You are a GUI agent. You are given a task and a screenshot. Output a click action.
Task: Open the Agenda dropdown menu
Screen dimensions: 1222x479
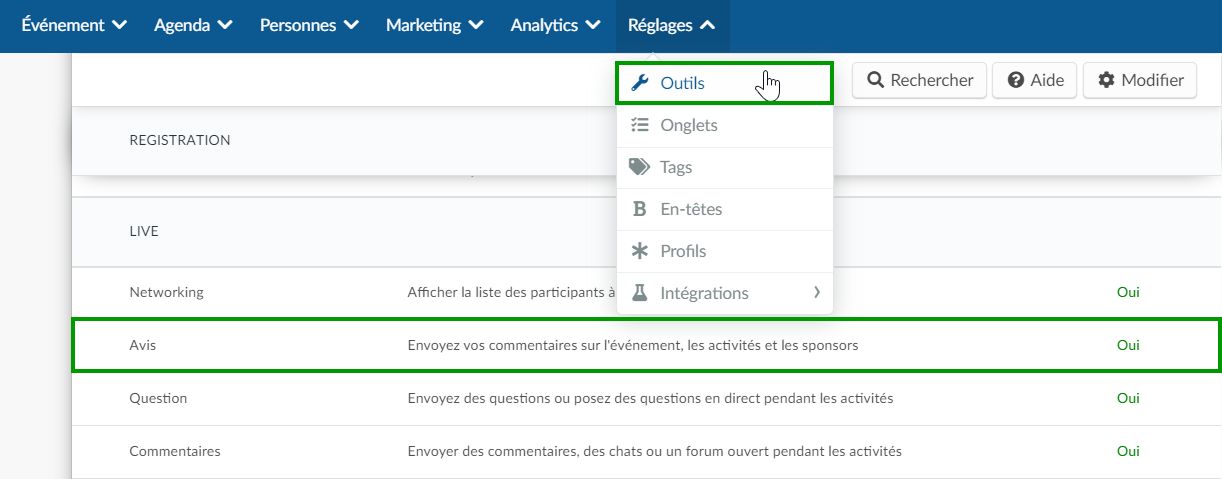(x=193, y=26)
